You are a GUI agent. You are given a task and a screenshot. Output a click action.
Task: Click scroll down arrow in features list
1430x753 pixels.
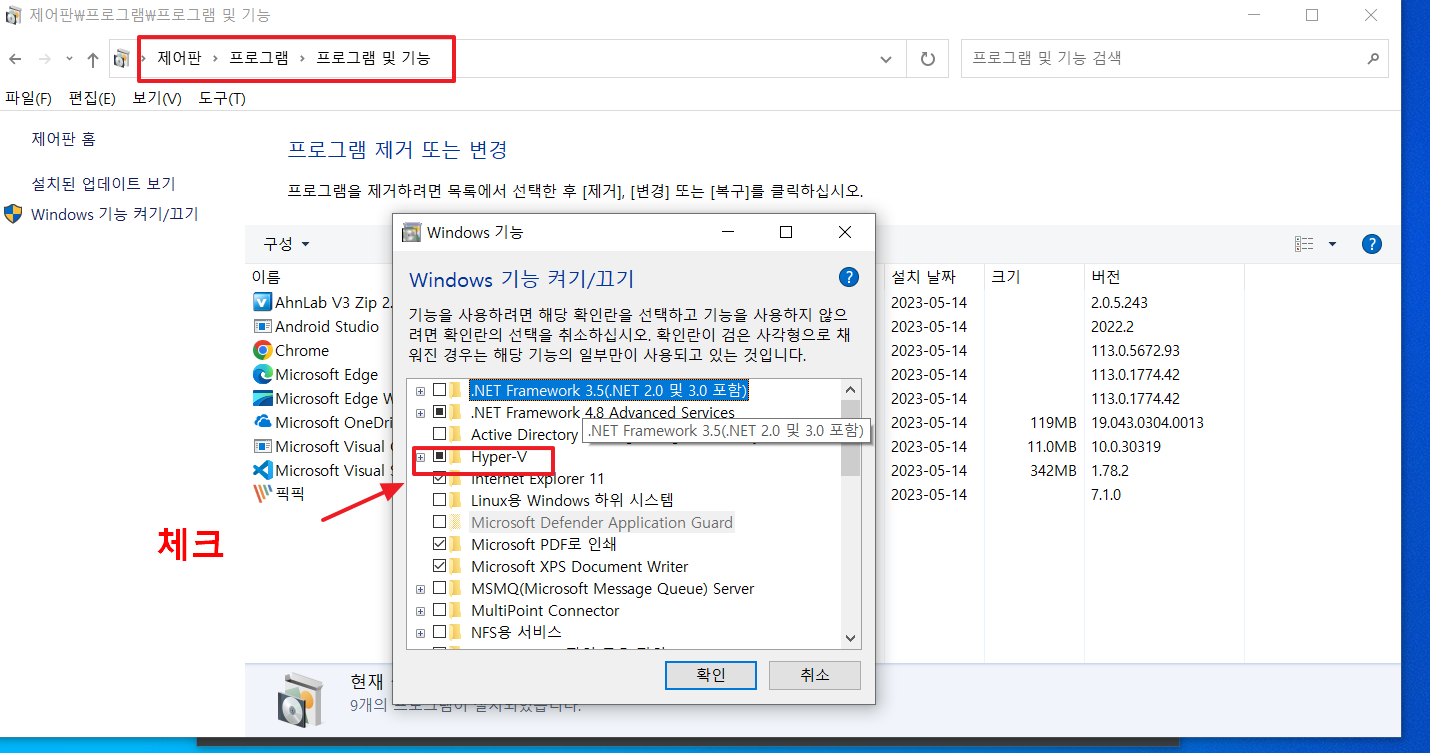[x=851, y=637]
